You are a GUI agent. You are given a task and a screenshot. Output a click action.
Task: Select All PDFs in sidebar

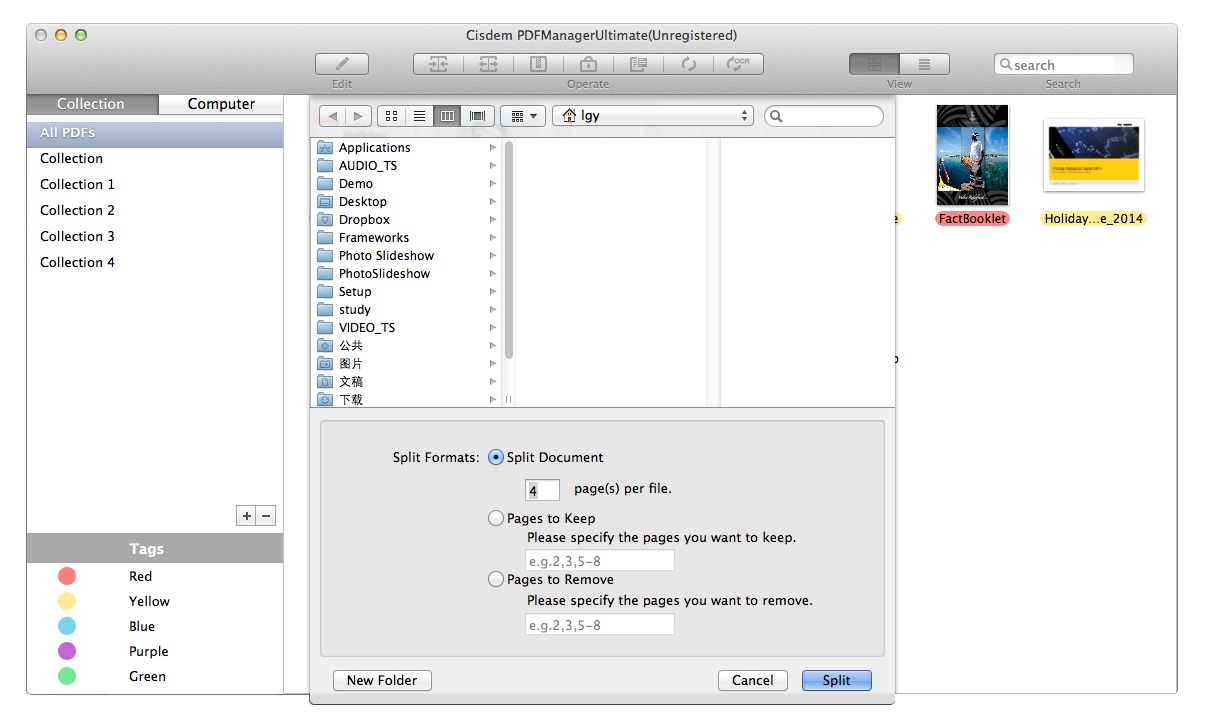(155, 133)
